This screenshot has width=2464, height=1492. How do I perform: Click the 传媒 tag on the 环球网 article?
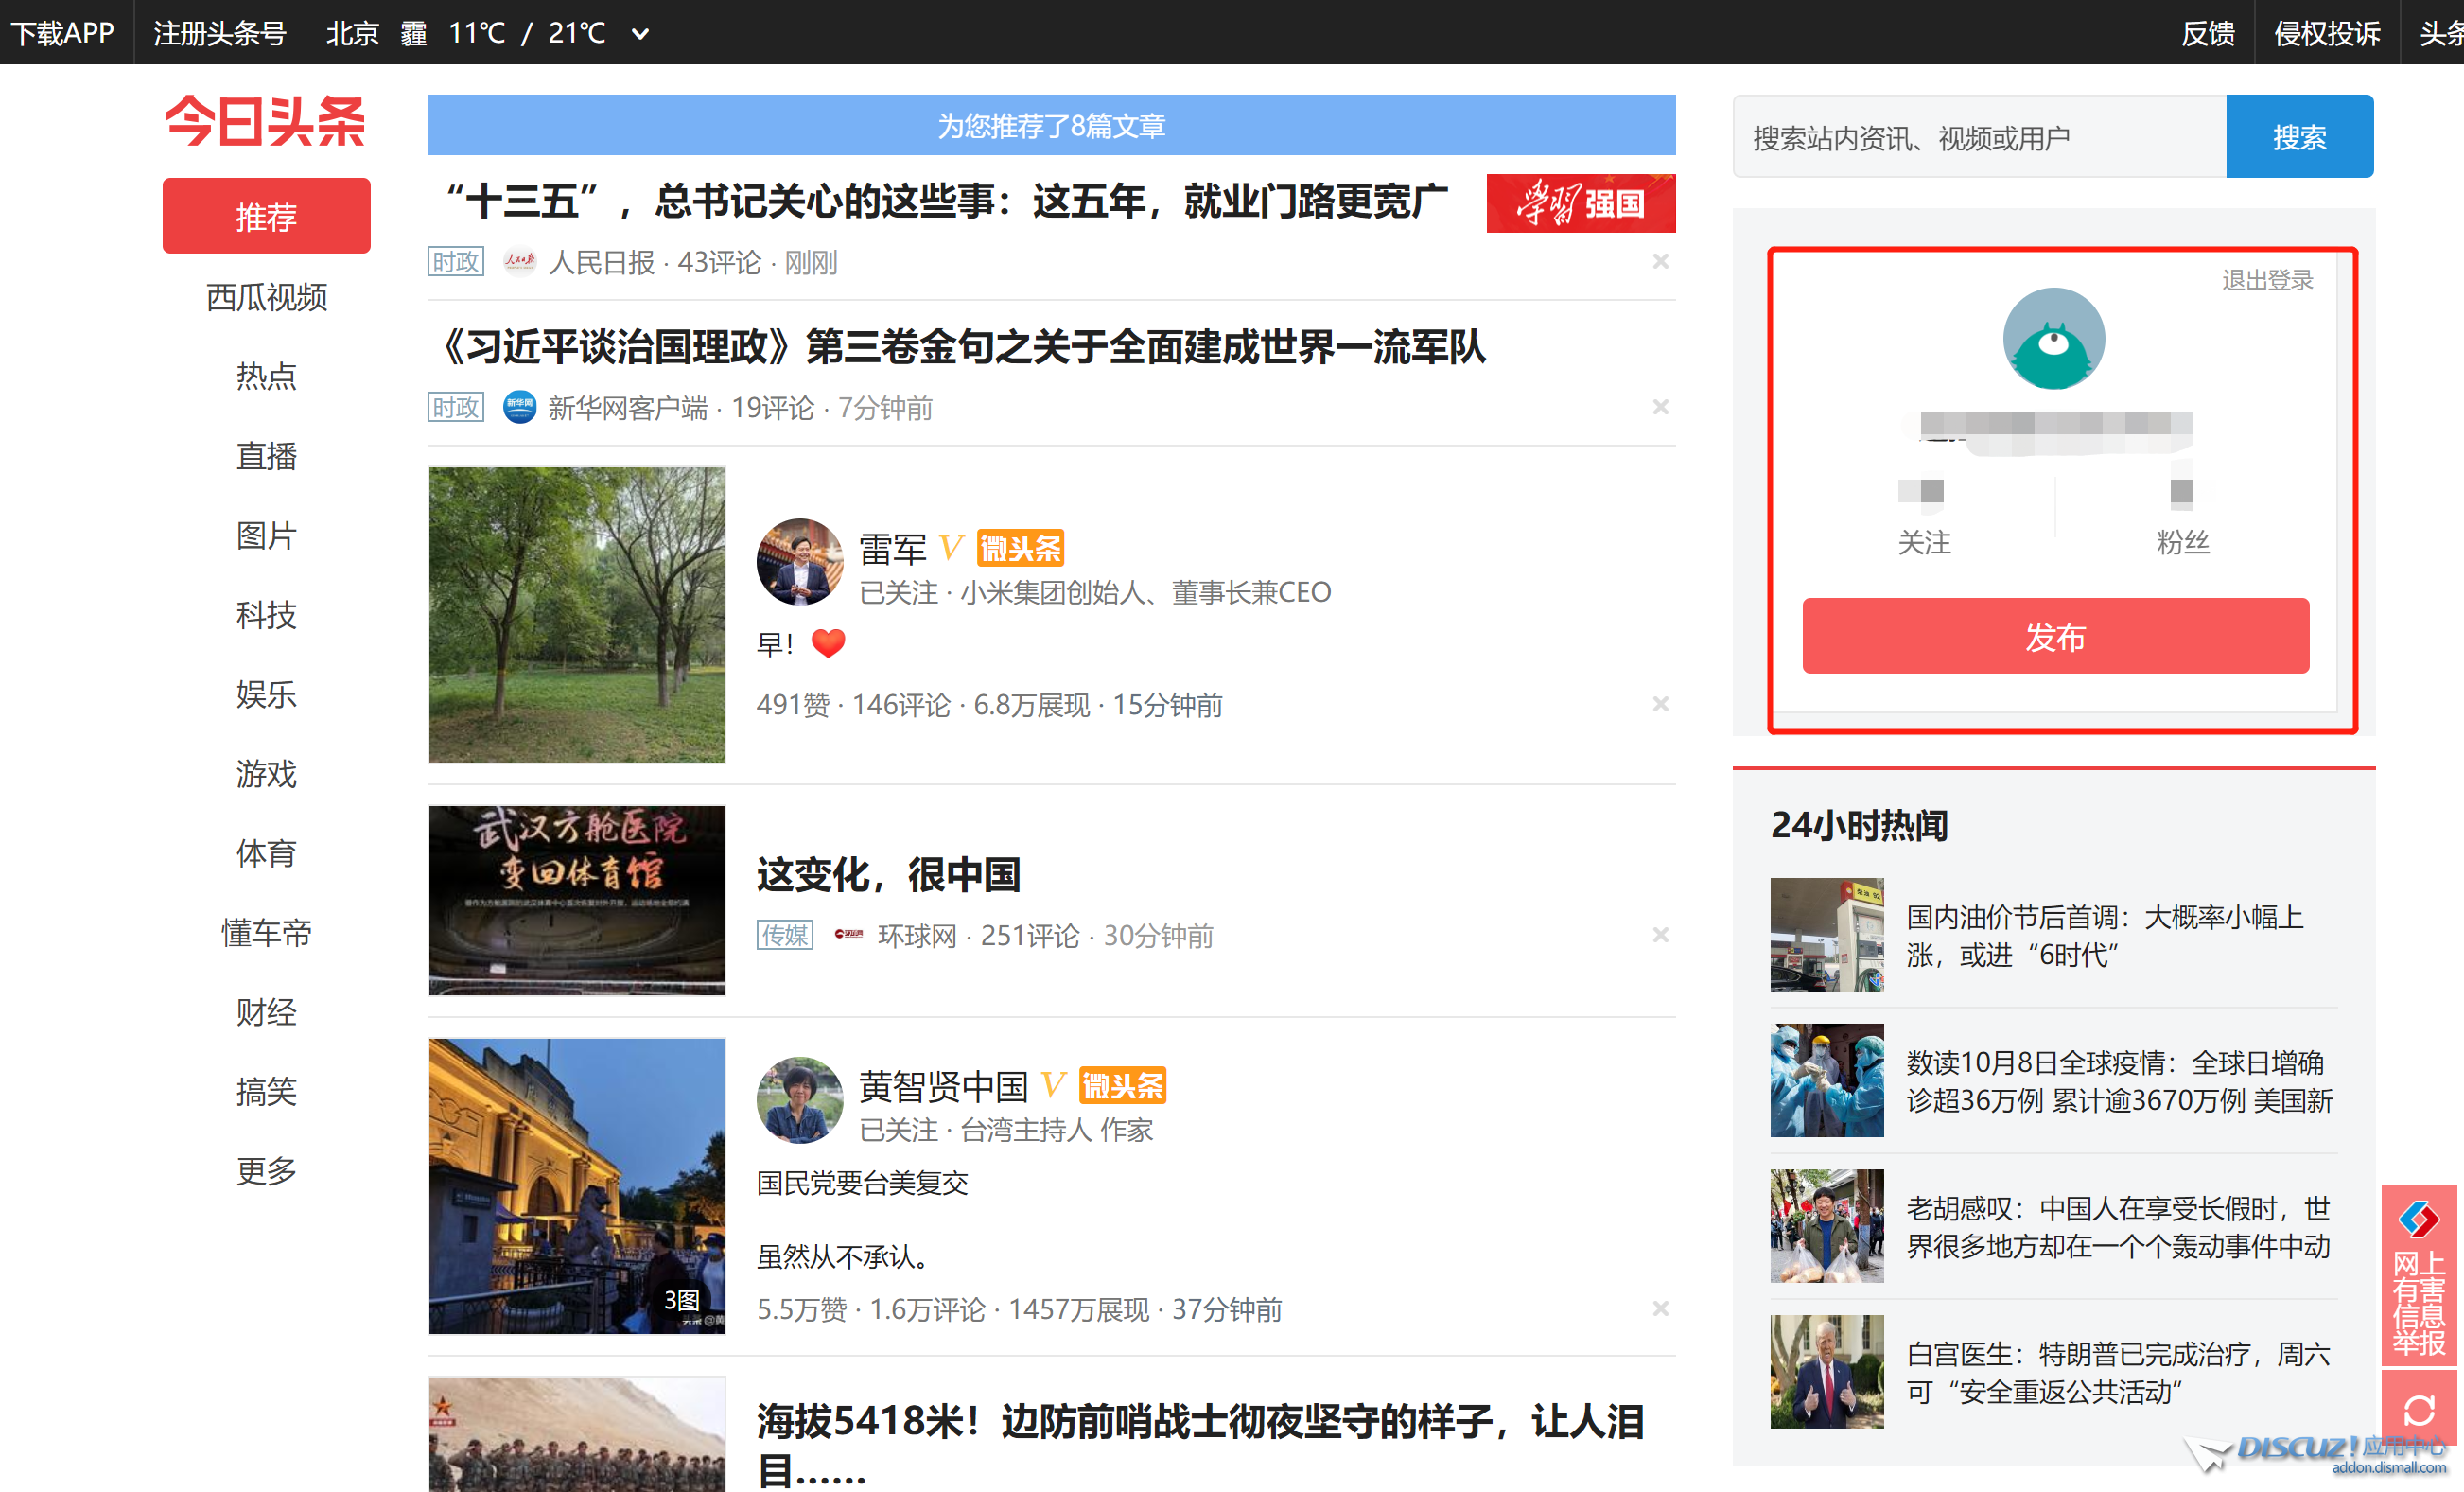[x=785, y=935]
